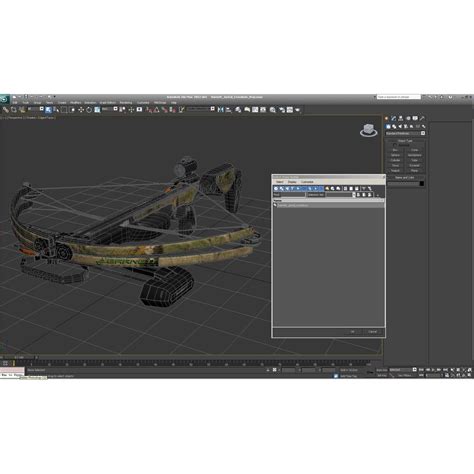Screen dimensions: 474x474
Task: Toggle Spinner Snap button
Action: (172, 110)
